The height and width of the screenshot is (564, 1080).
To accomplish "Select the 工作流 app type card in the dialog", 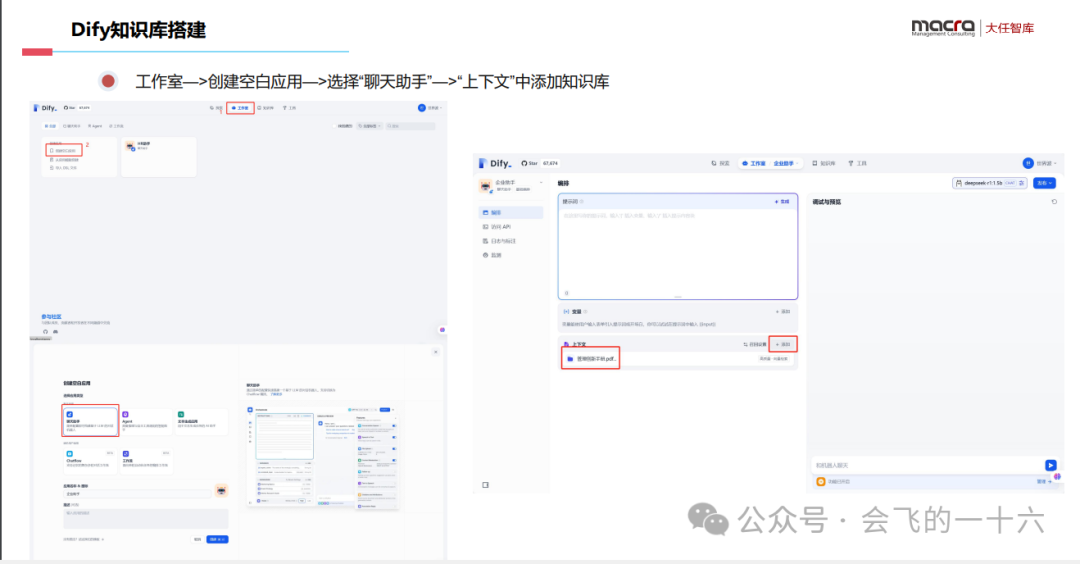I will click(145, 460).
